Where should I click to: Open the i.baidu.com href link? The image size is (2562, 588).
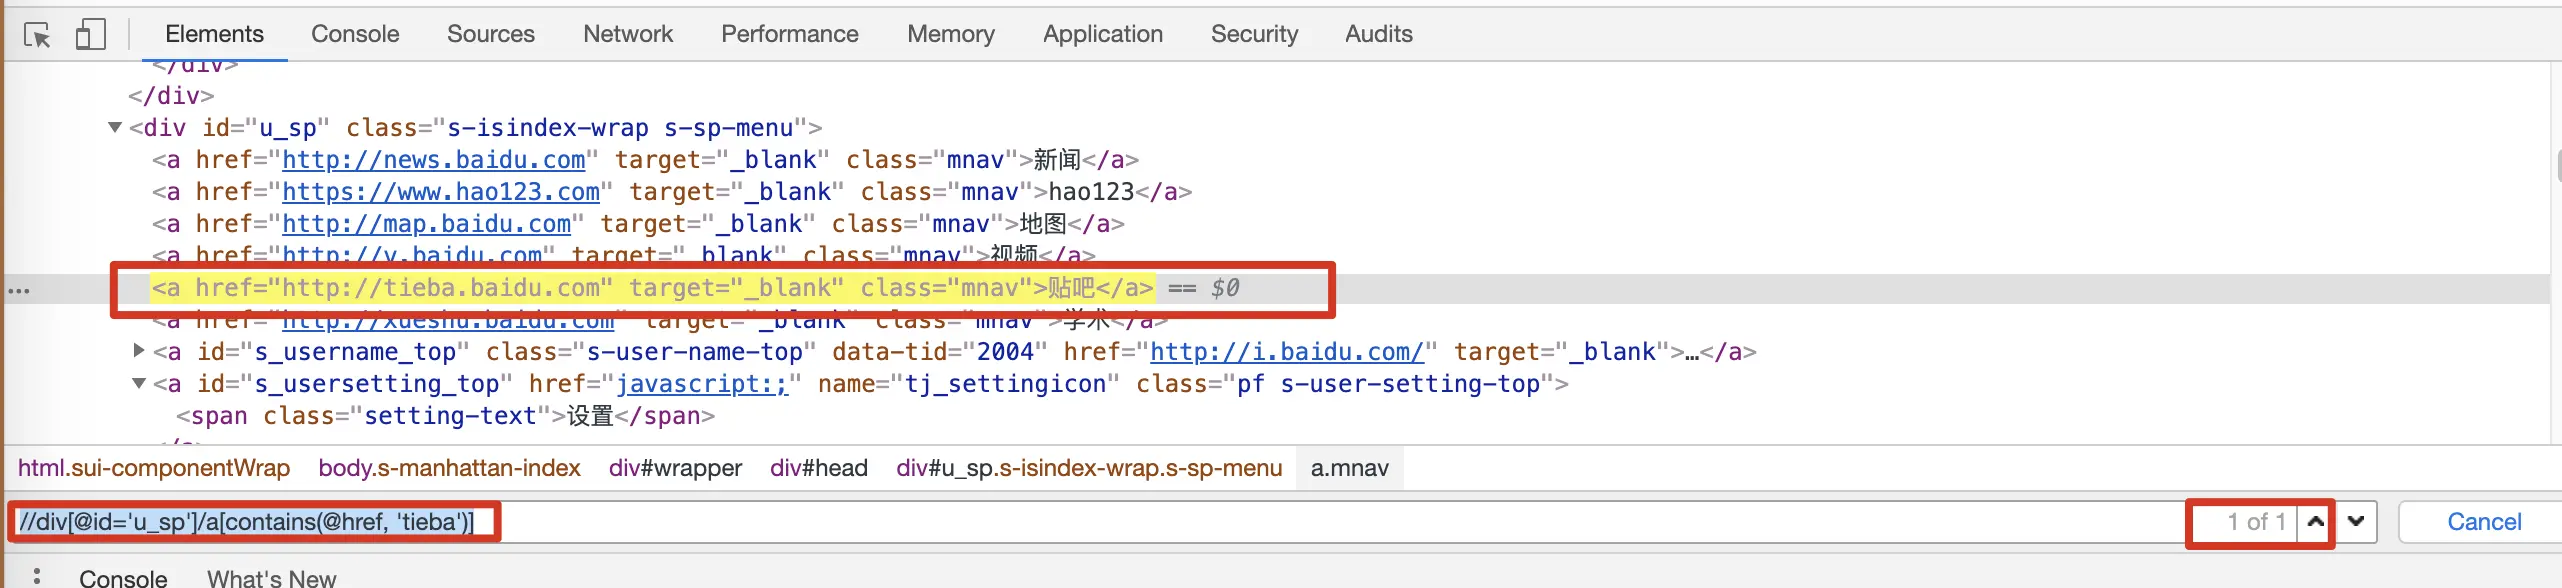[x=1286, y=352]
